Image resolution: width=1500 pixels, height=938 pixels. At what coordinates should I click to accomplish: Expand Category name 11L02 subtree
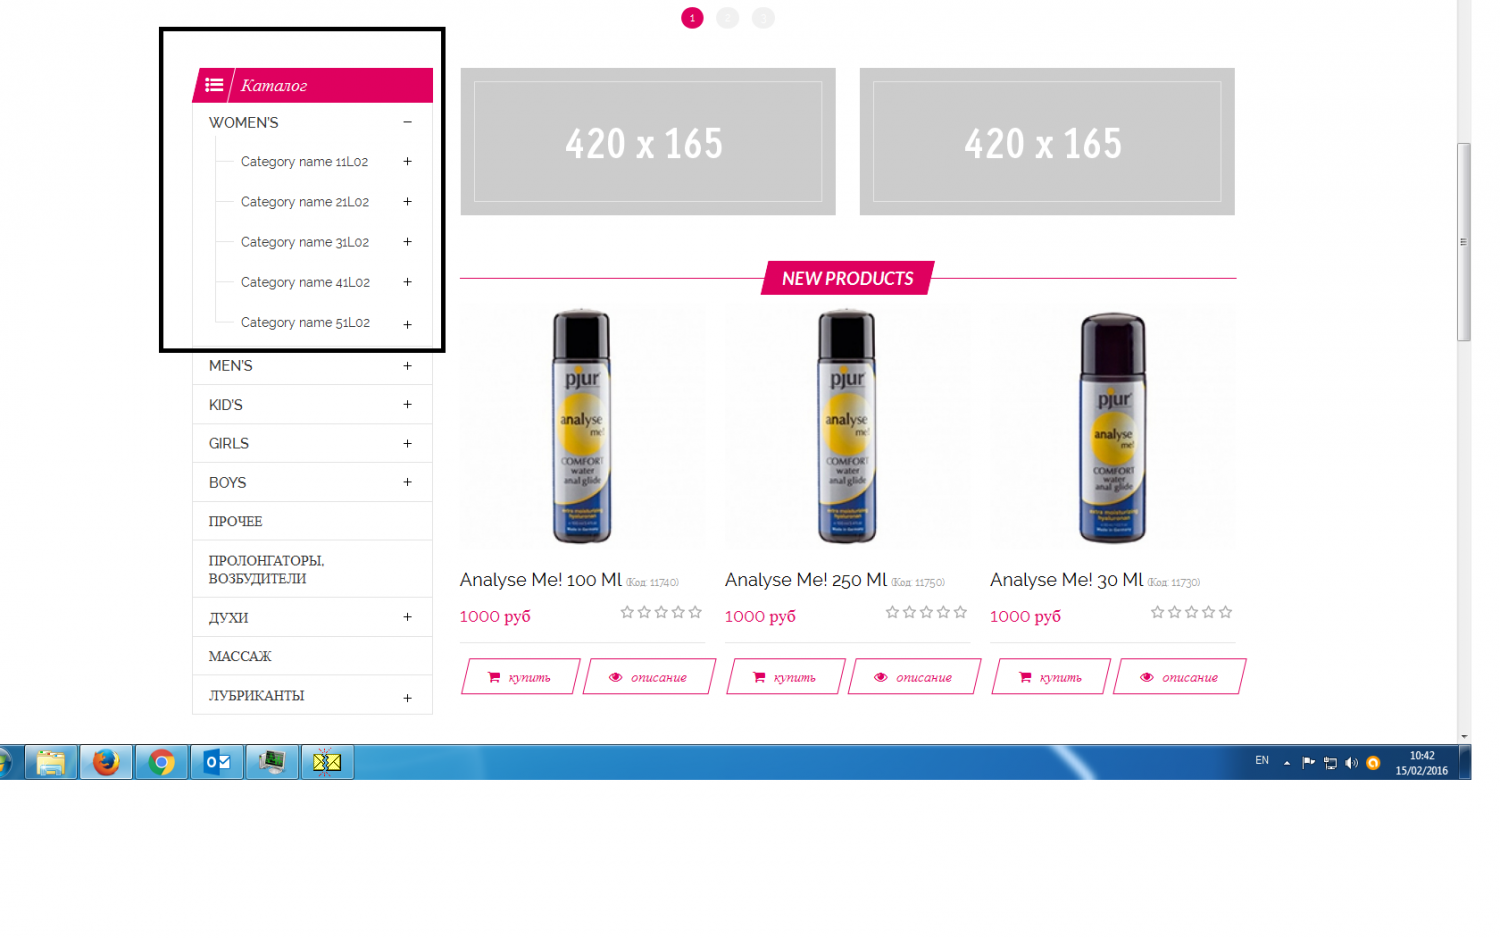[x=407, y=161]
